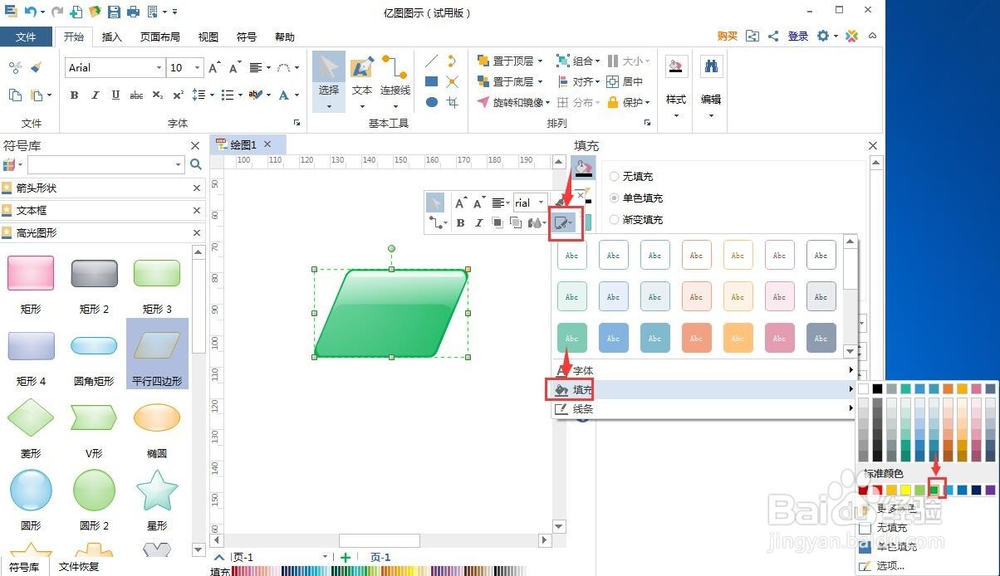Click the Shrink Font icon in the ribbon
1000x576 pixels.
tap(235, 68)
